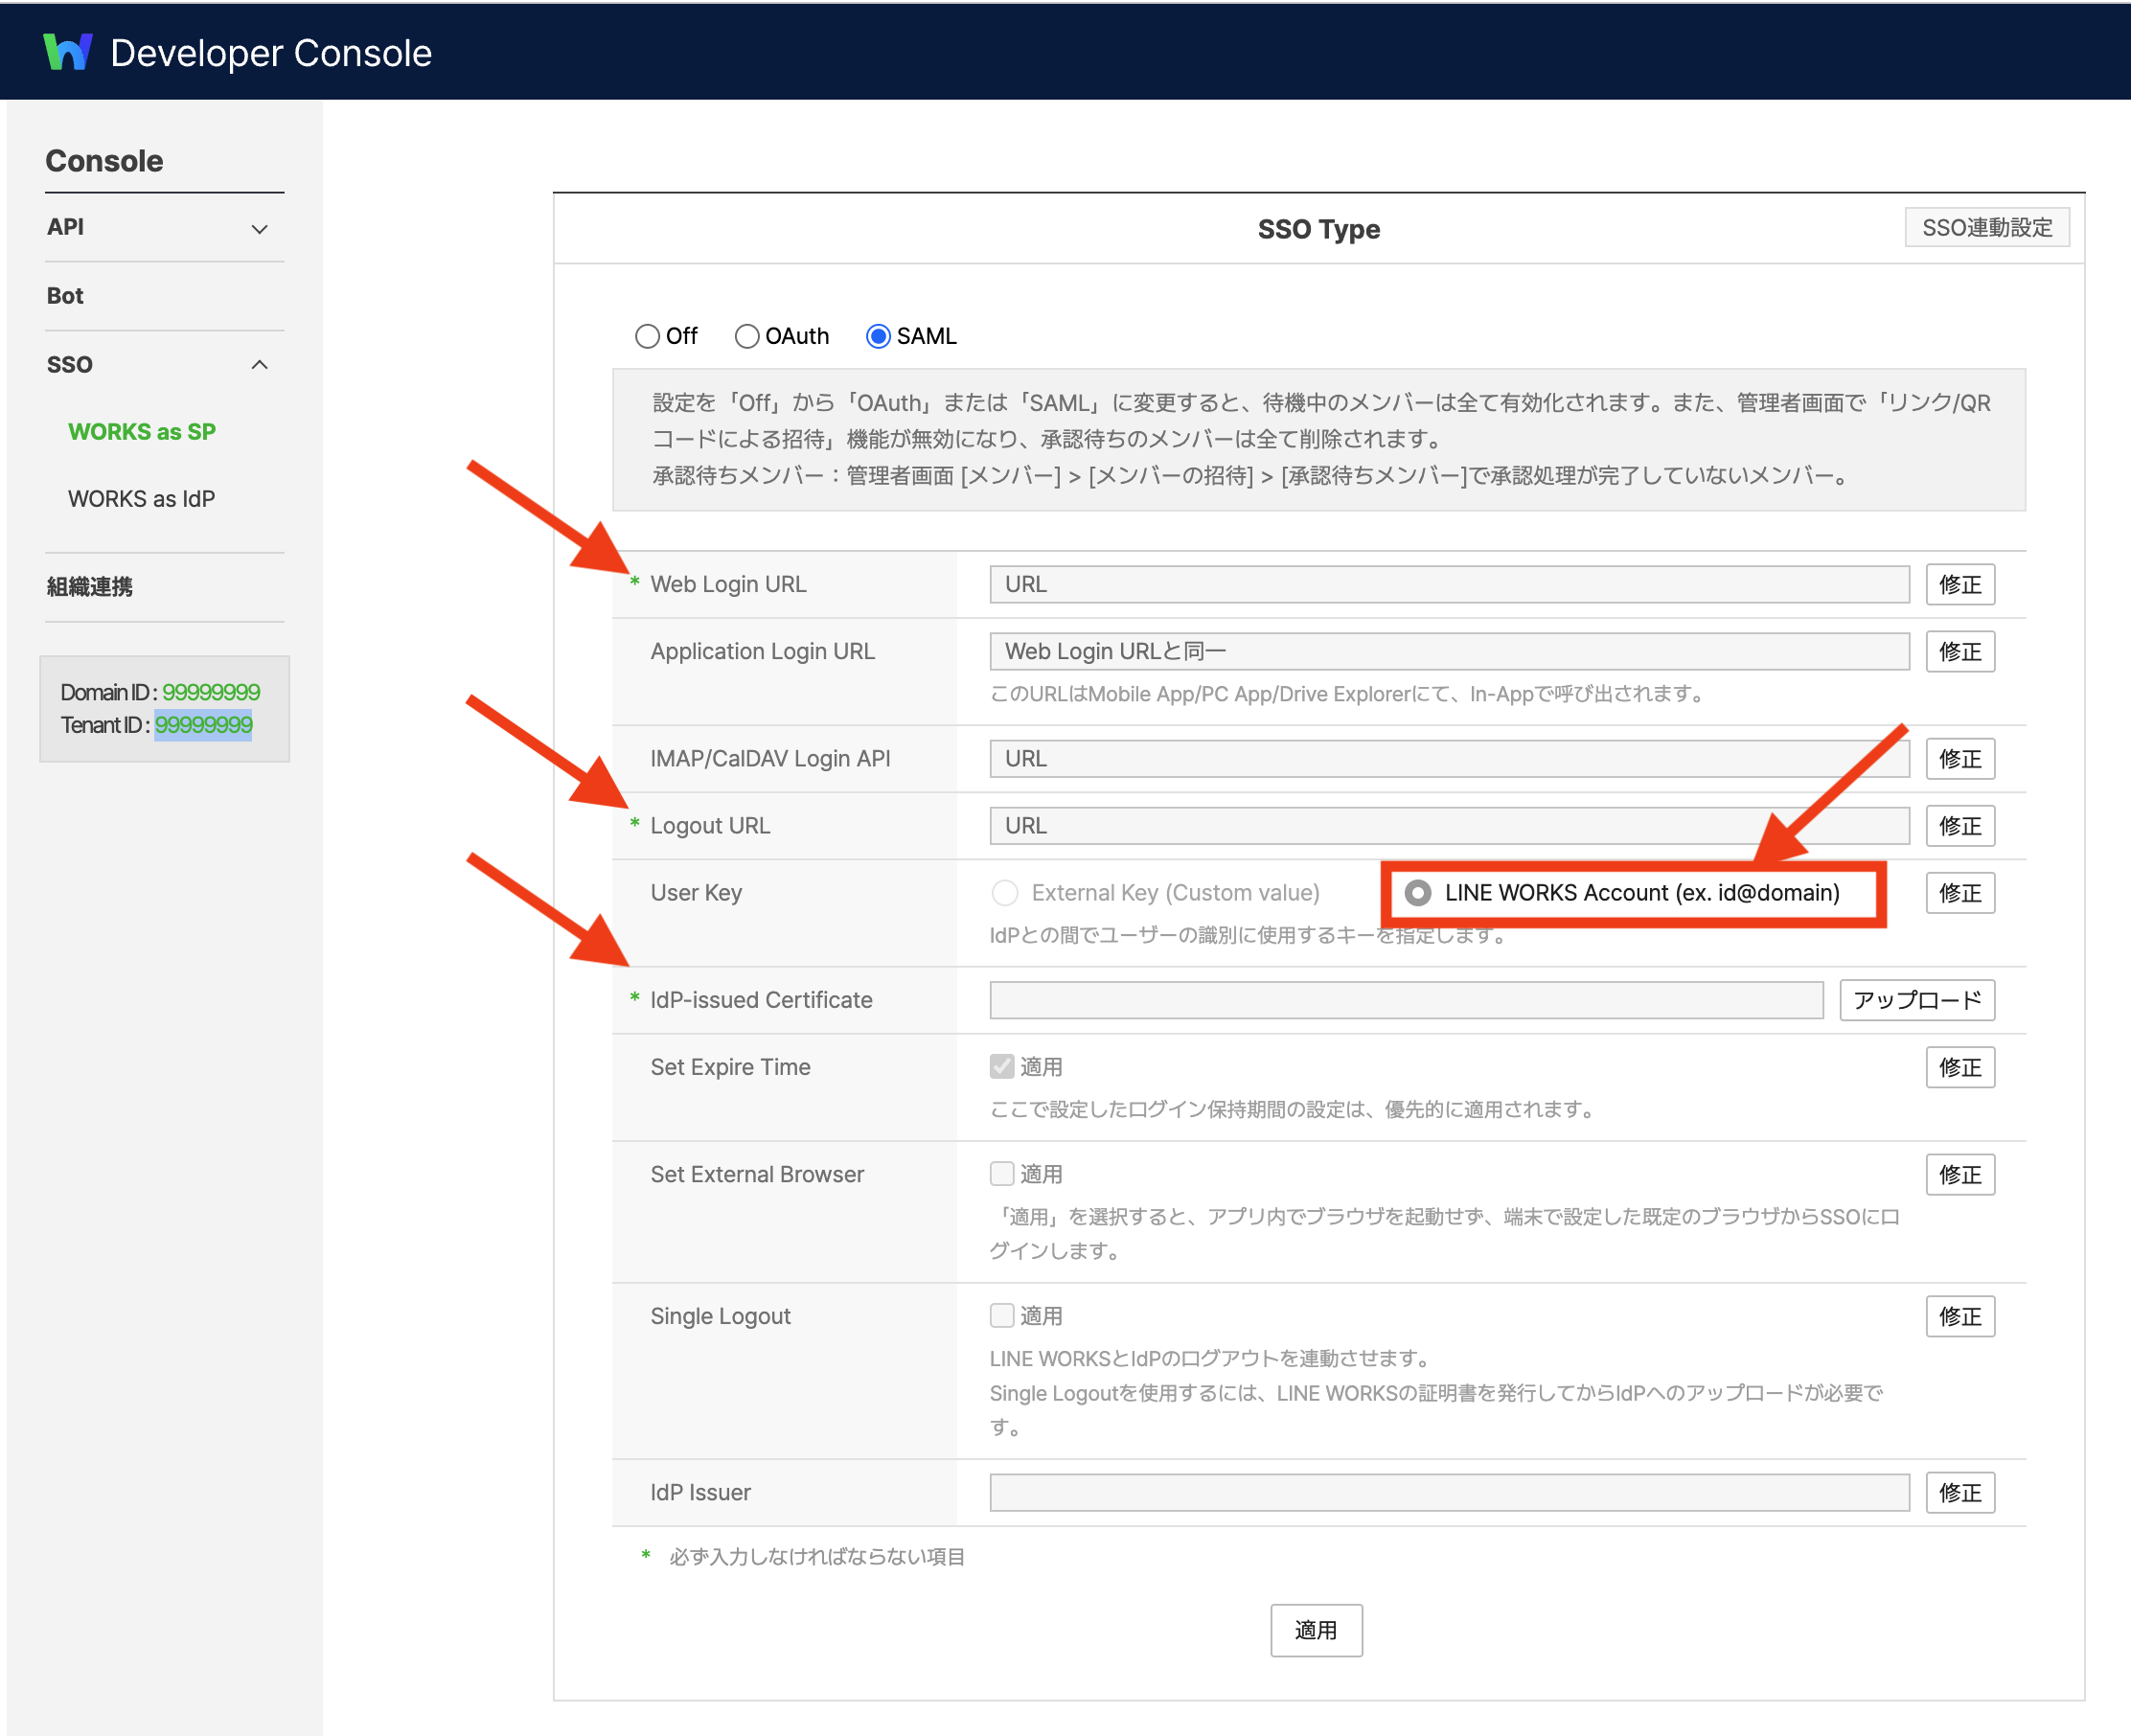Enable Set External Browser 適用 checkbox
This screenshot has height=1736, width=2131.
1002,1174
